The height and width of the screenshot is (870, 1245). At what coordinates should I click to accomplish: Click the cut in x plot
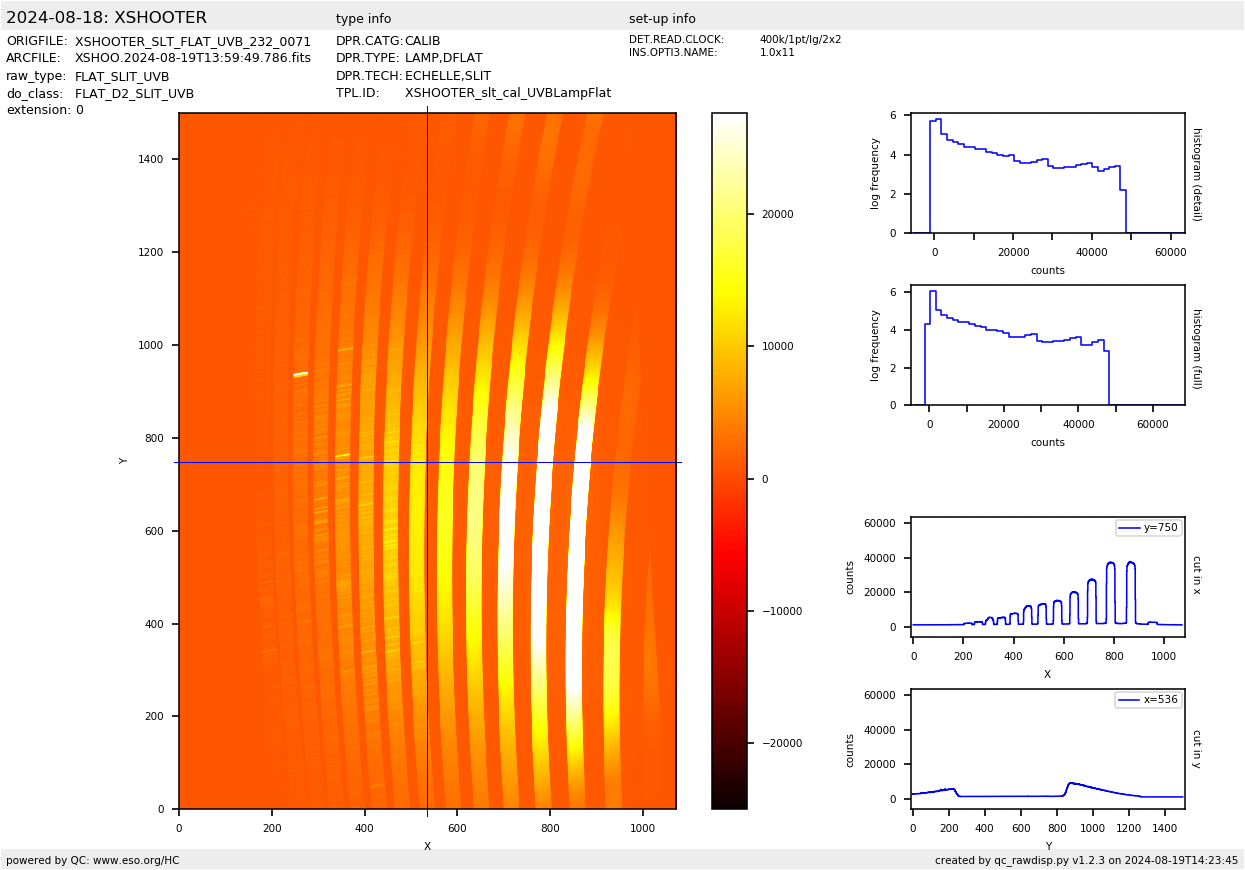pyautogui.click(x=1047, y=576)
